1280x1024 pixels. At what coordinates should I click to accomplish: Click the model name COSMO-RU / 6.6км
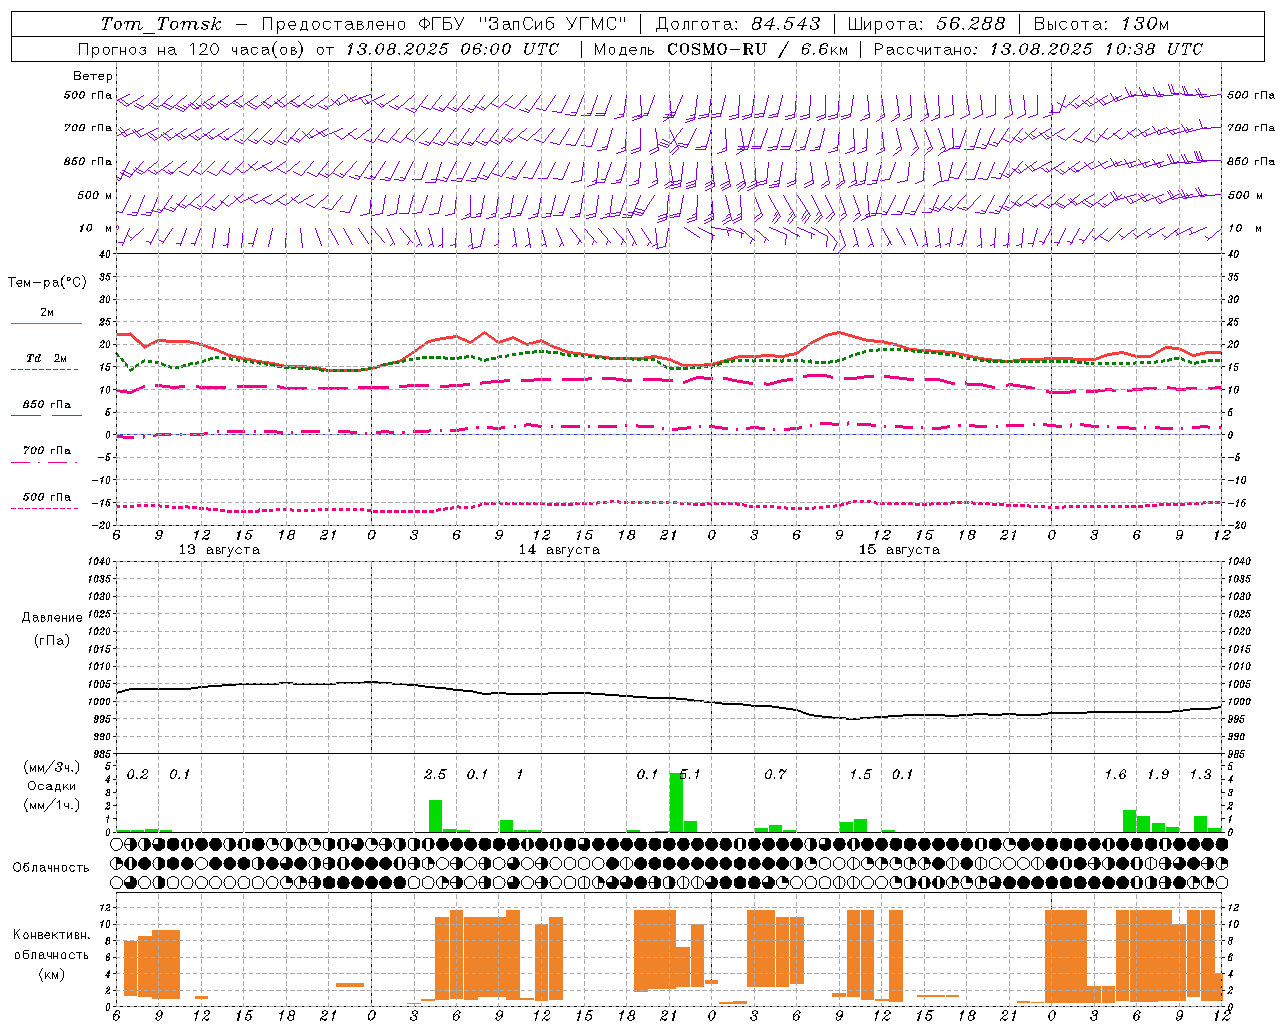(758, 49)
